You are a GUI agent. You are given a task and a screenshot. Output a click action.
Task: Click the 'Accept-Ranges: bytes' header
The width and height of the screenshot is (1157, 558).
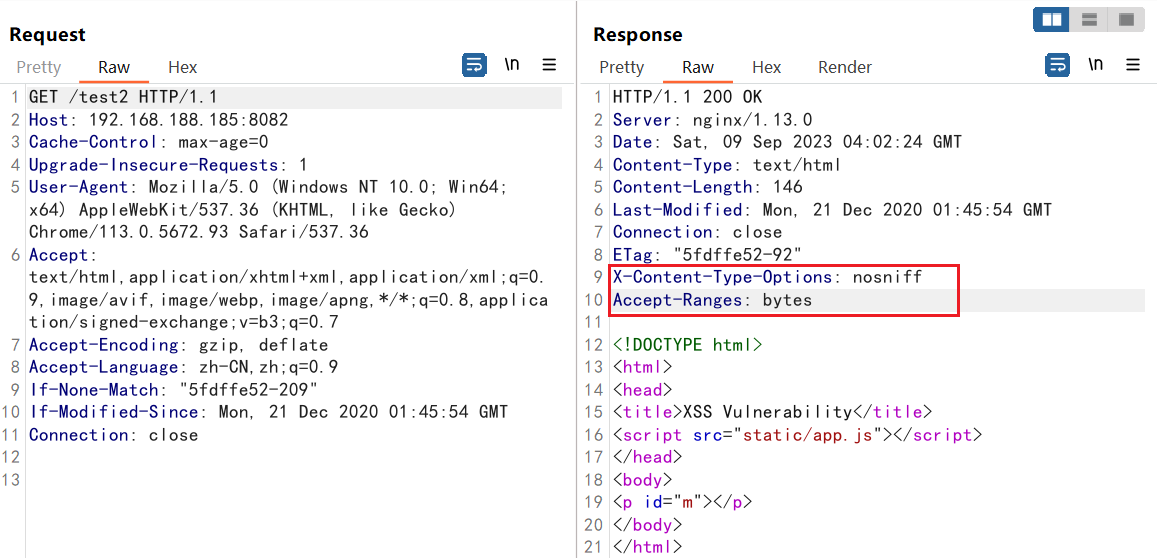[712, 300]
